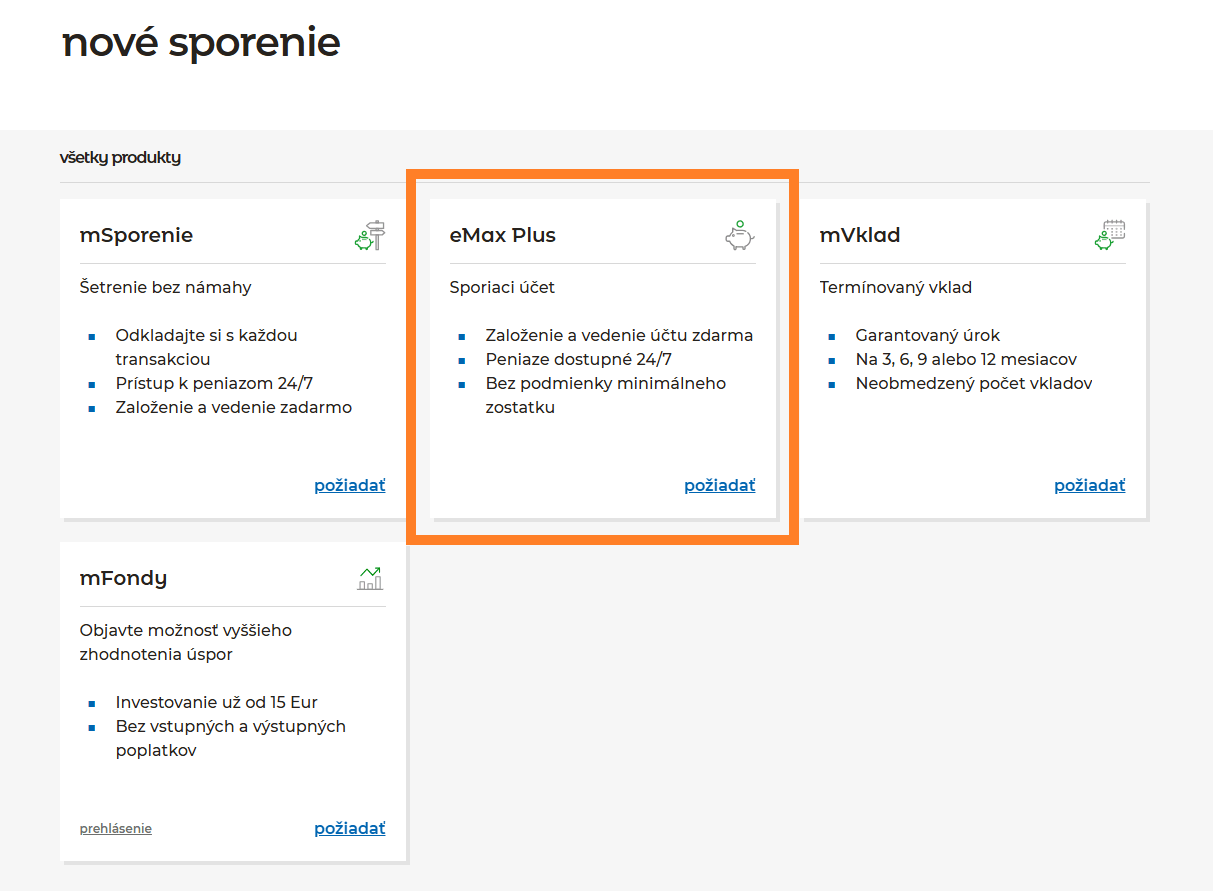The width and height of the screenshot is (1213, 891).
Task: Click the eMax Plus piggy bank icon
Action: point(739,236)
